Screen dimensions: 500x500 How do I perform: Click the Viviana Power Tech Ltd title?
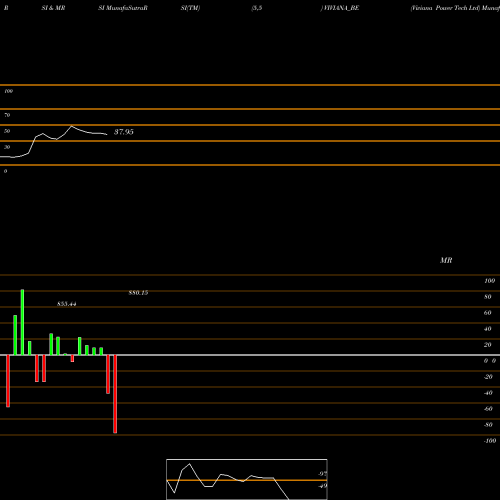(x=445, y=8)
